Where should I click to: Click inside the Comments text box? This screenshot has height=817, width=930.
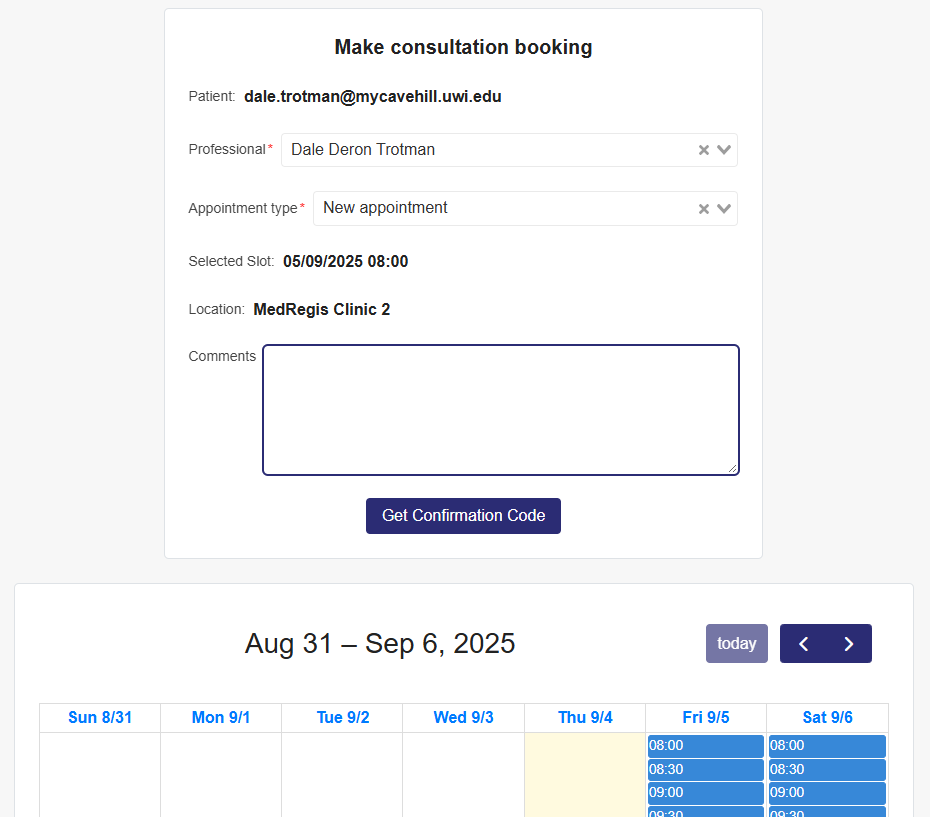(500, 410)
